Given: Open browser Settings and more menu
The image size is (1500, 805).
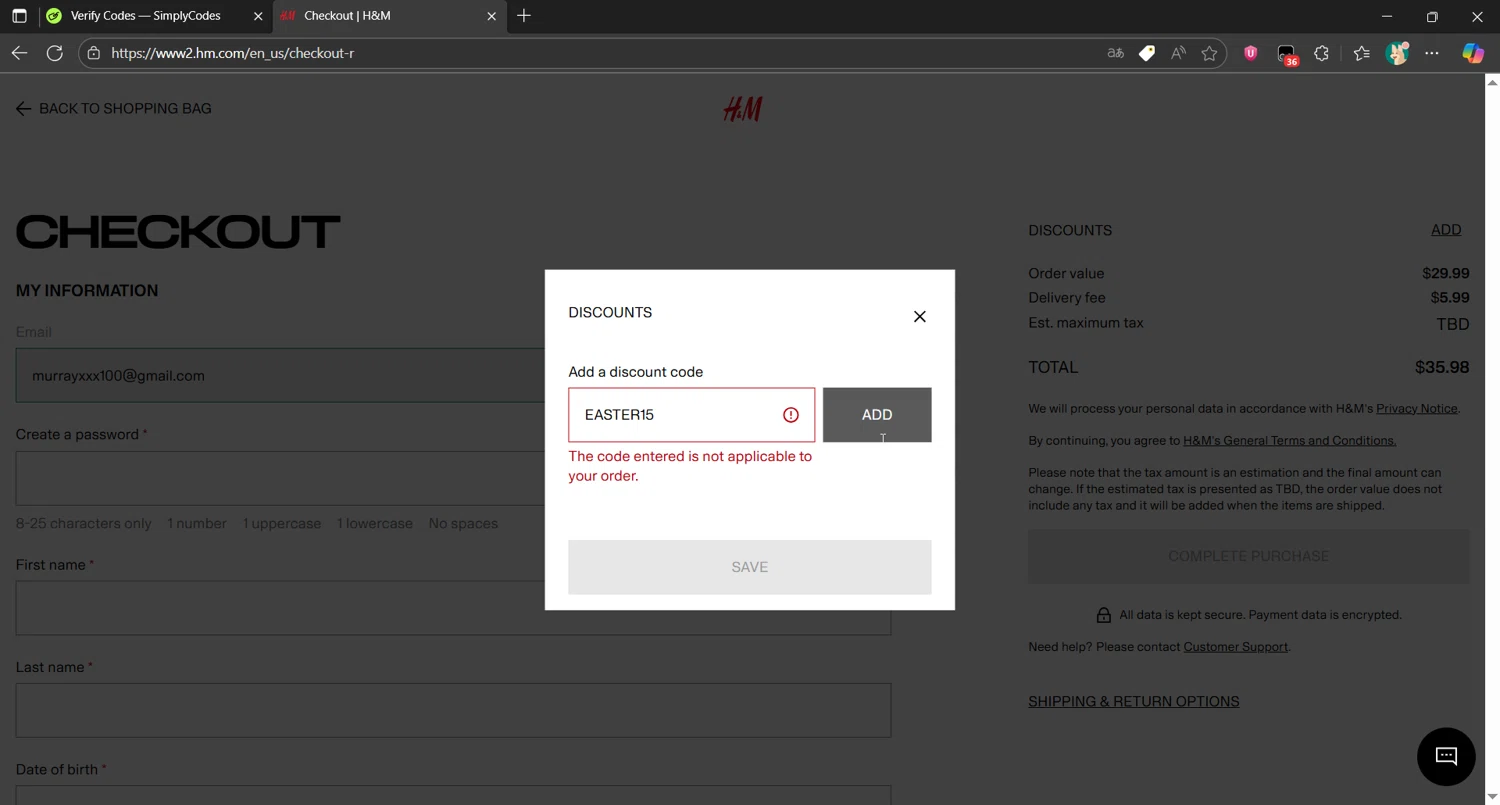Looking at the screenshot, I should click(1432, 53).
